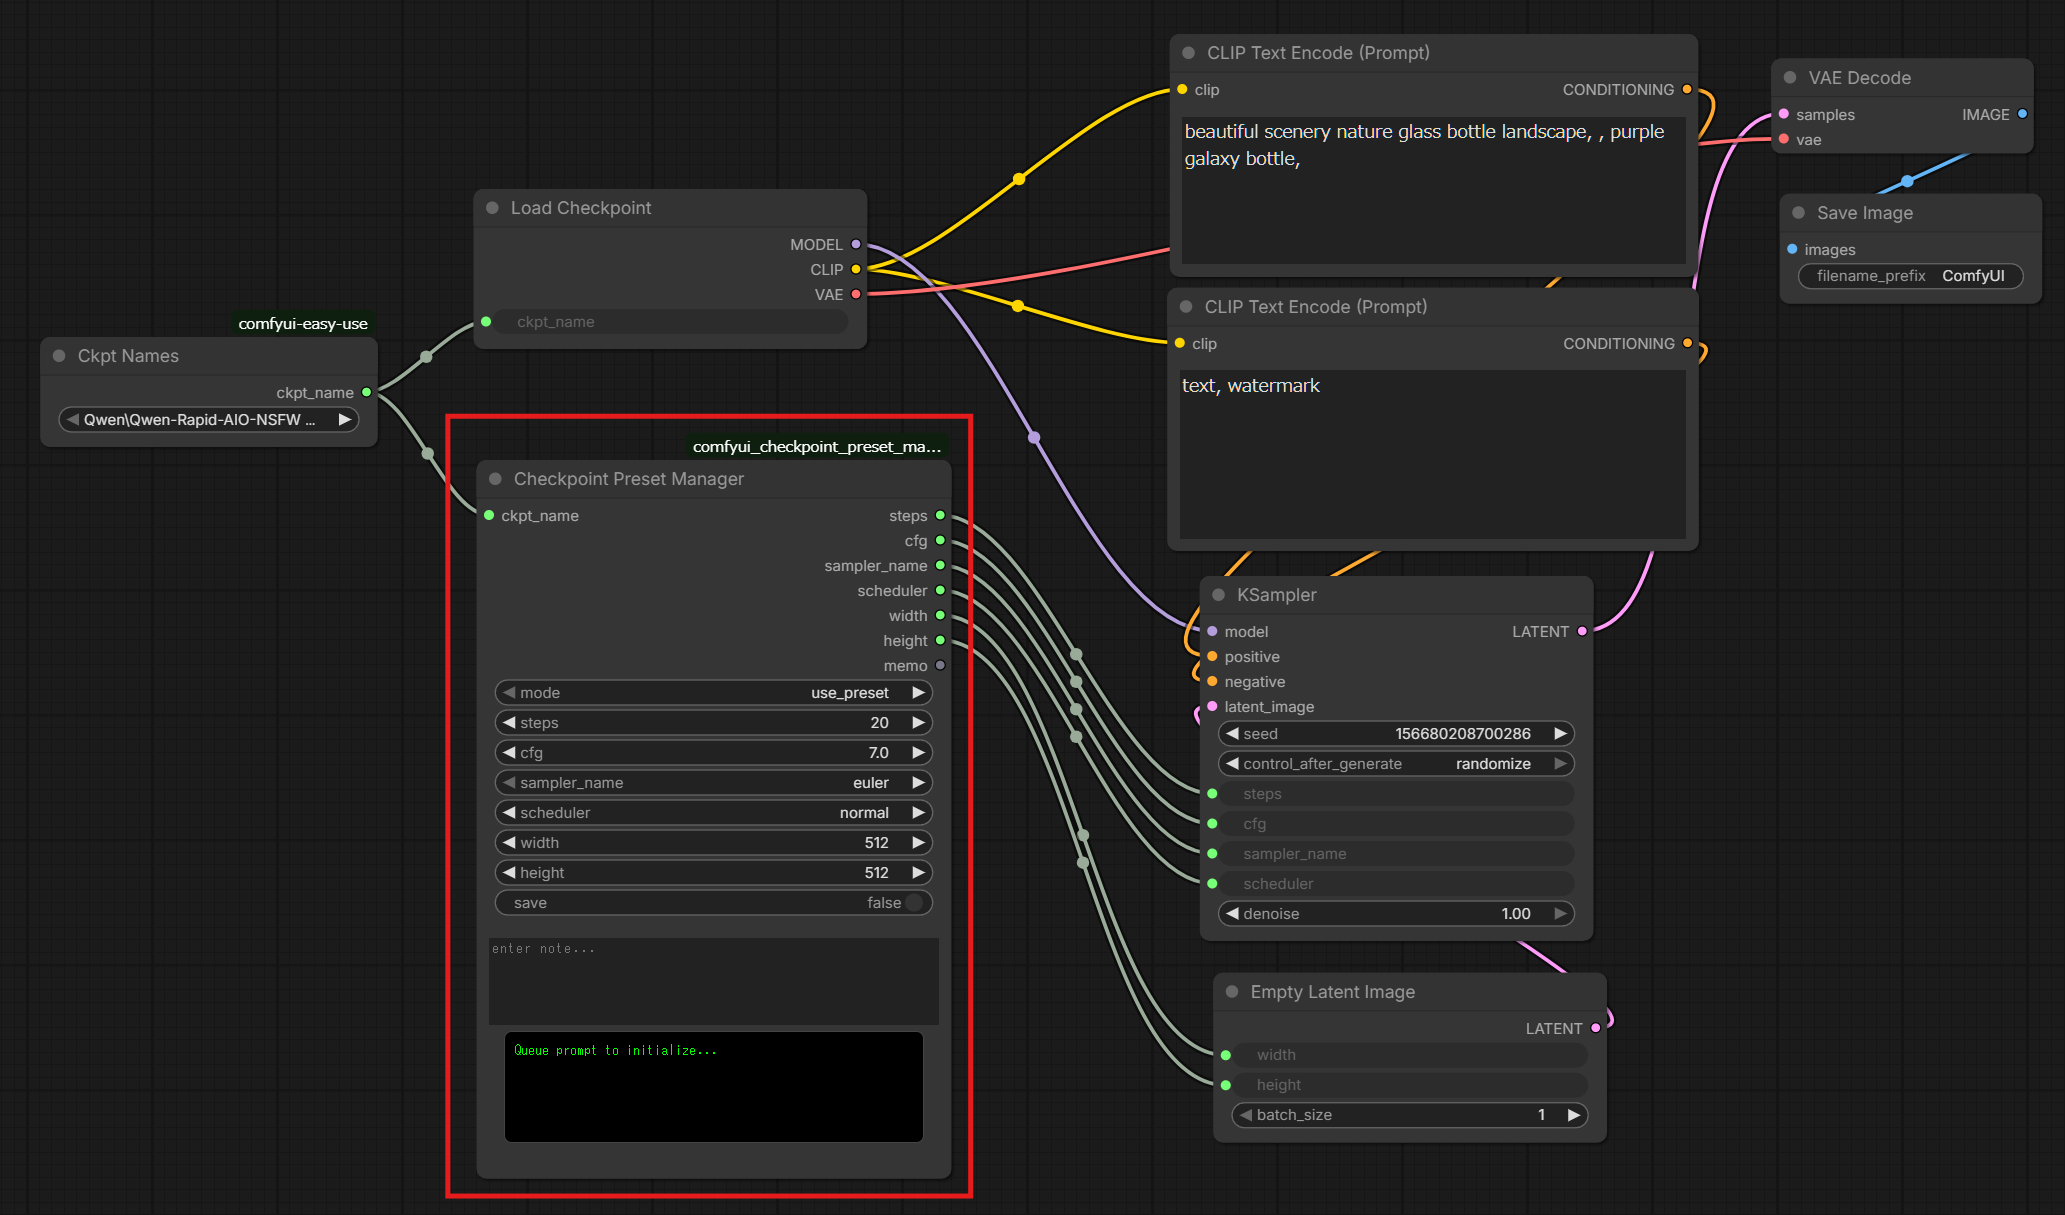The height and width of the screenshot is (1215, 2065).
Task: Increase denoise value with the right arrow
Action: pyautogui.click(x=1560, y=914)
